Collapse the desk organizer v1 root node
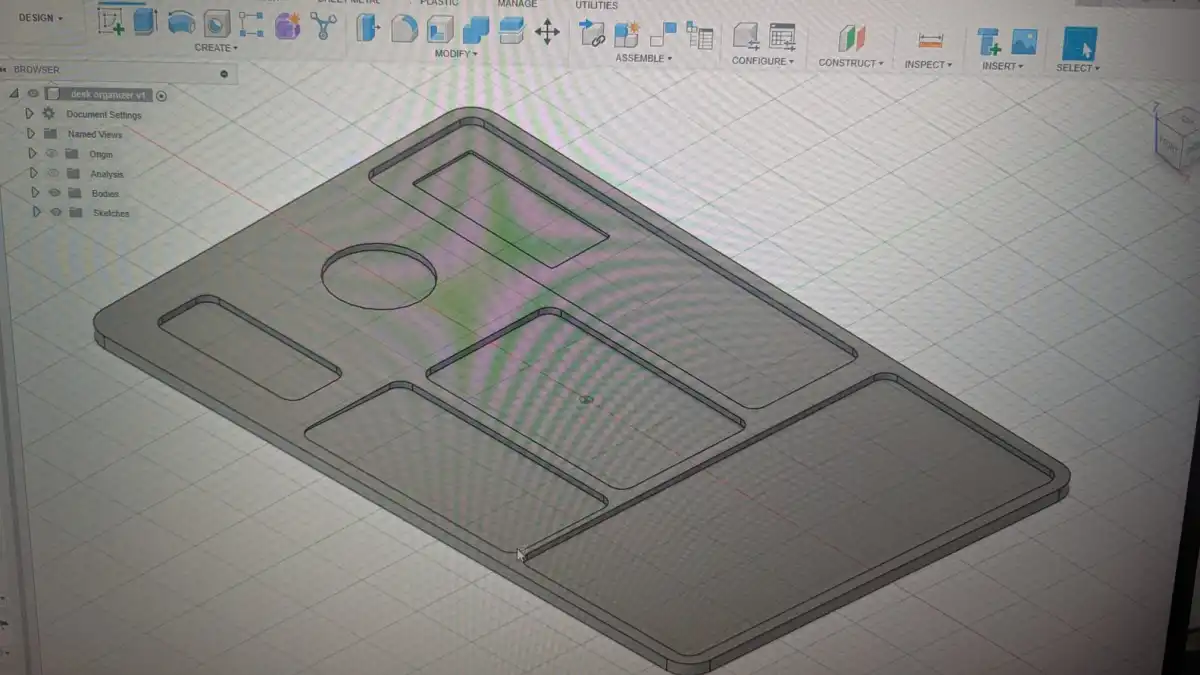Screen dimensions: 1200x675 (14, 94)
